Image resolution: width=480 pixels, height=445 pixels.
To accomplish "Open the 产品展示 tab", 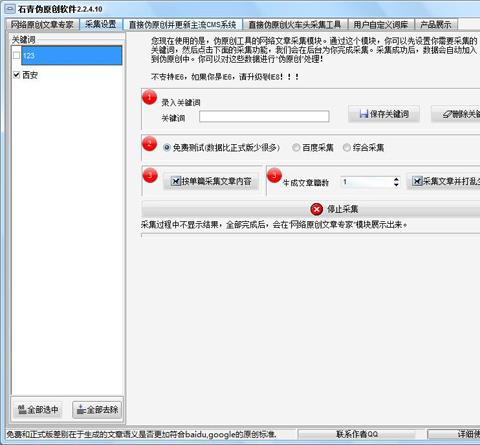I will 435,25.
